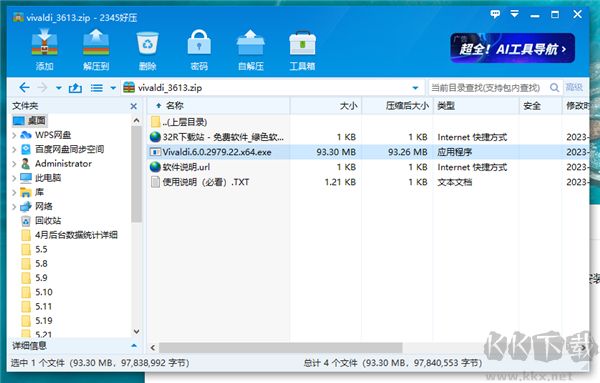Select the 库 library icon
The image size is (600, 383).
[26, 192]
